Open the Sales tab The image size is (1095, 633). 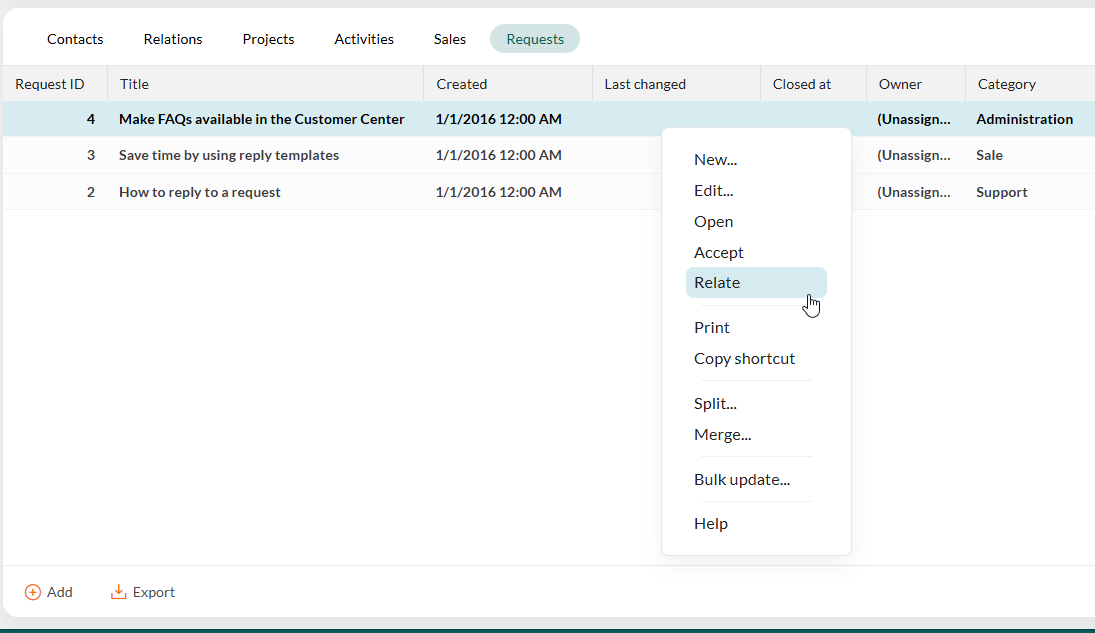449,39
